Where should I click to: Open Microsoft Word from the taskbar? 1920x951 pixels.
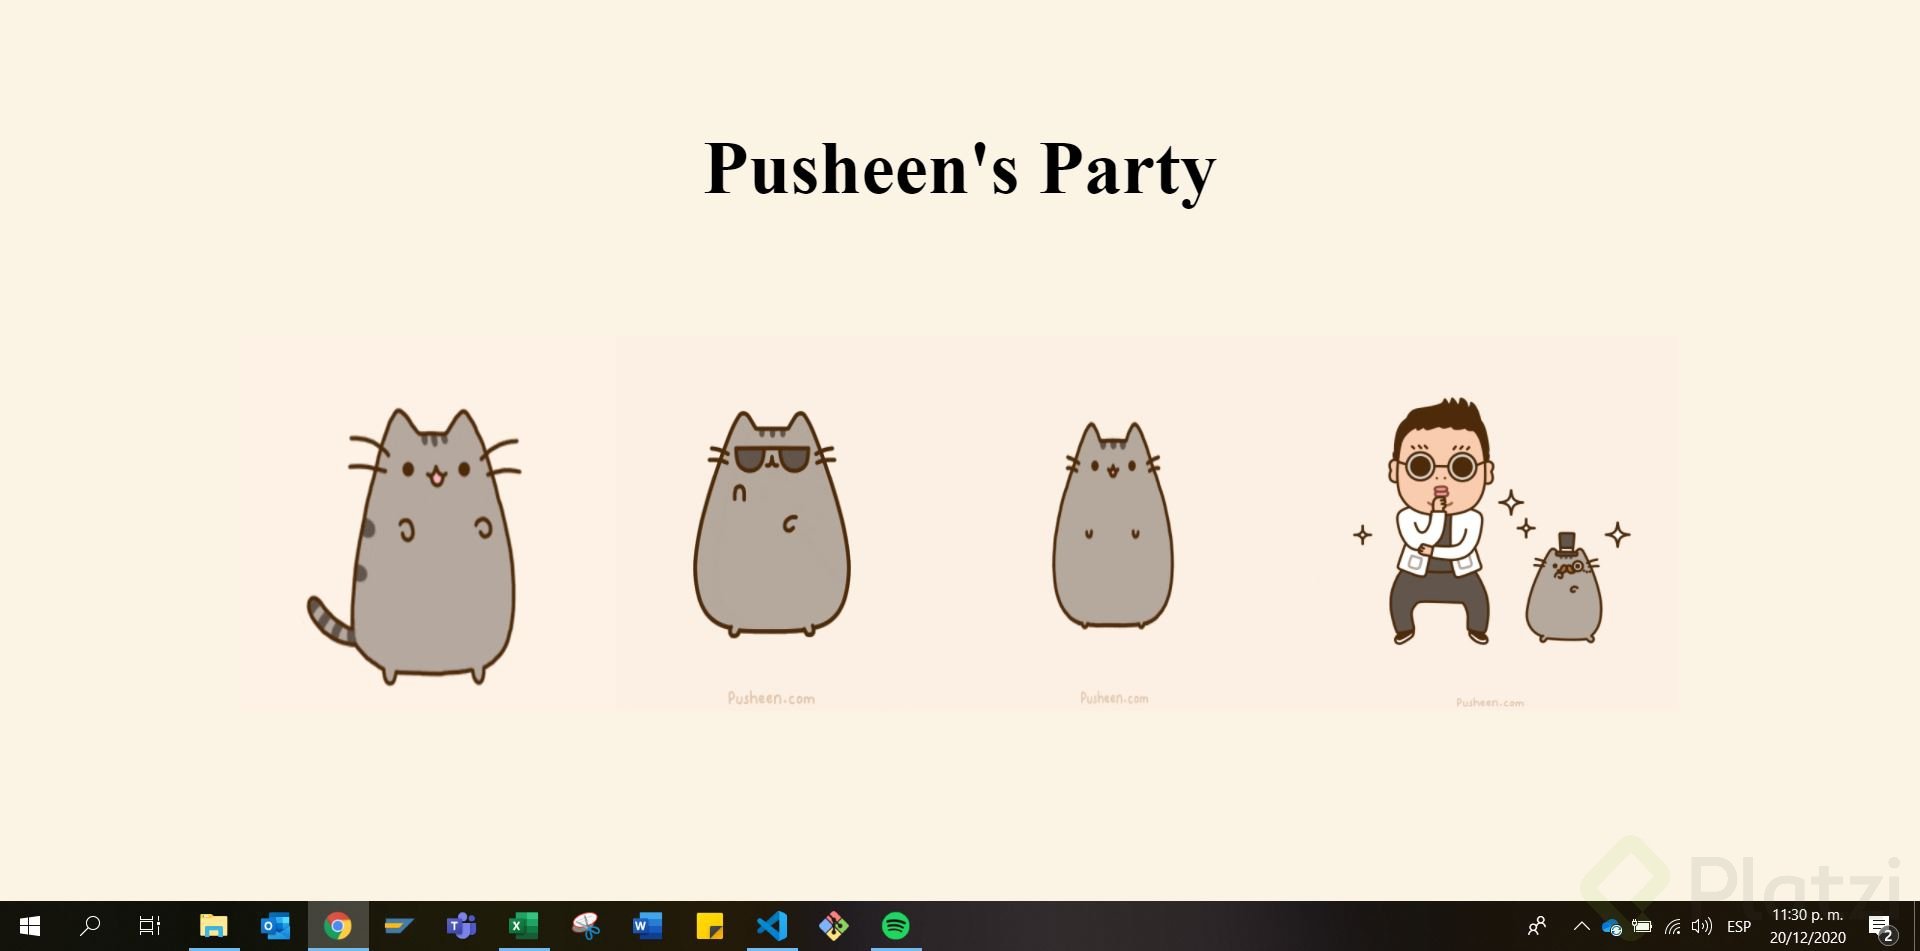point(647,926)
